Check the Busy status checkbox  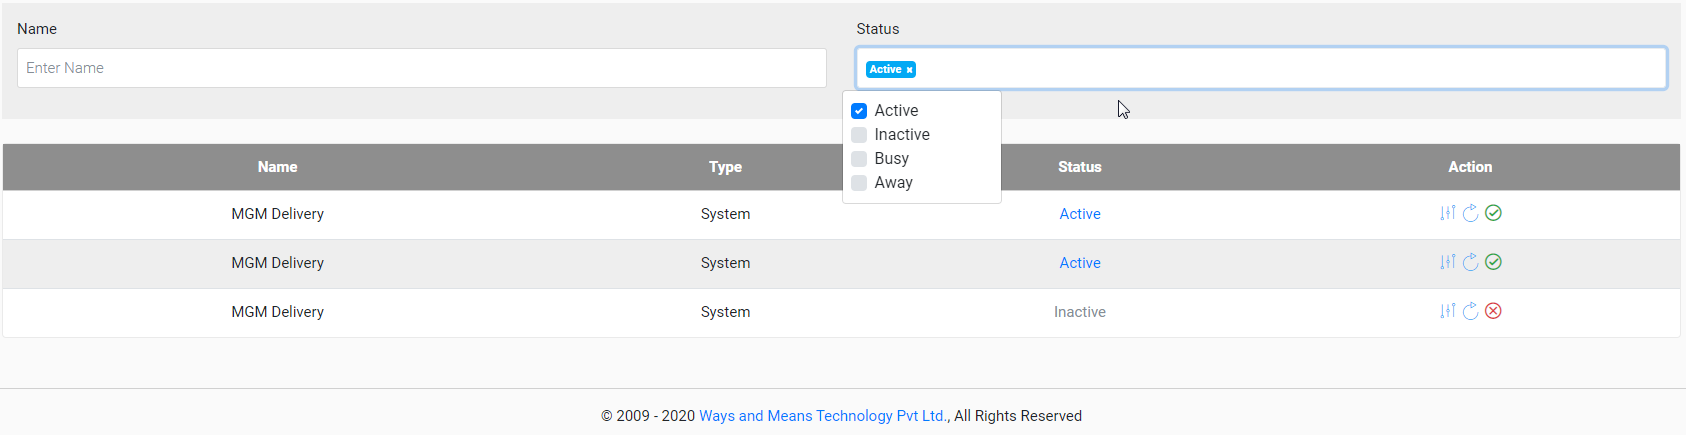859,159
